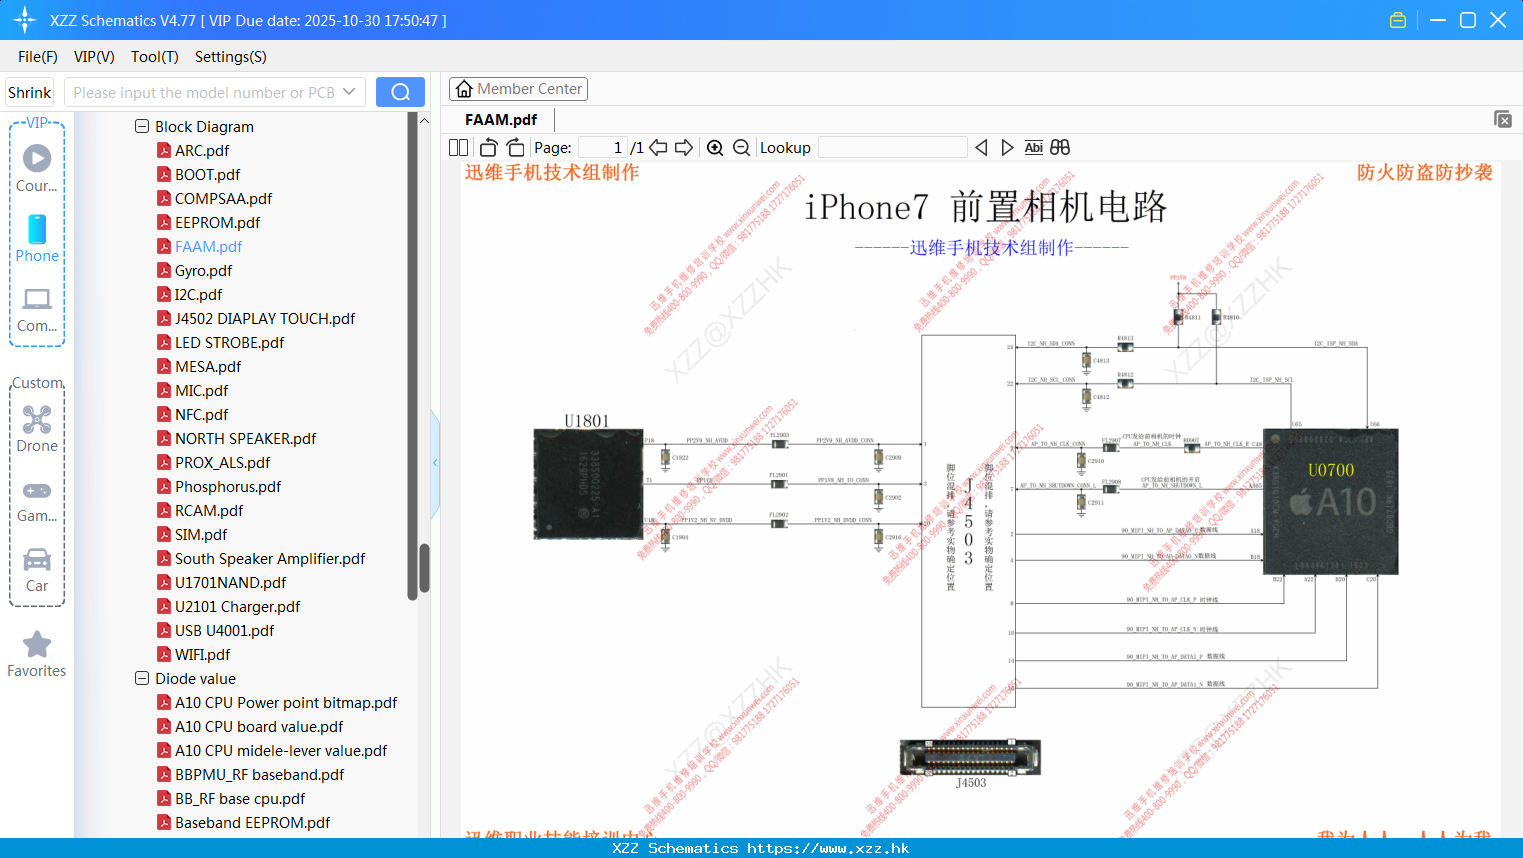The width and height of the screenshot is (1523, 858).
Task: Open Gyro.pdf in the tree
Action: 203,270
